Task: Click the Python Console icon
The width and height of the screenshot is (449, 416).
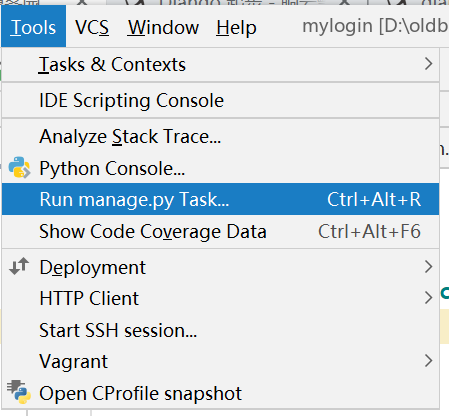Action: 19,167
